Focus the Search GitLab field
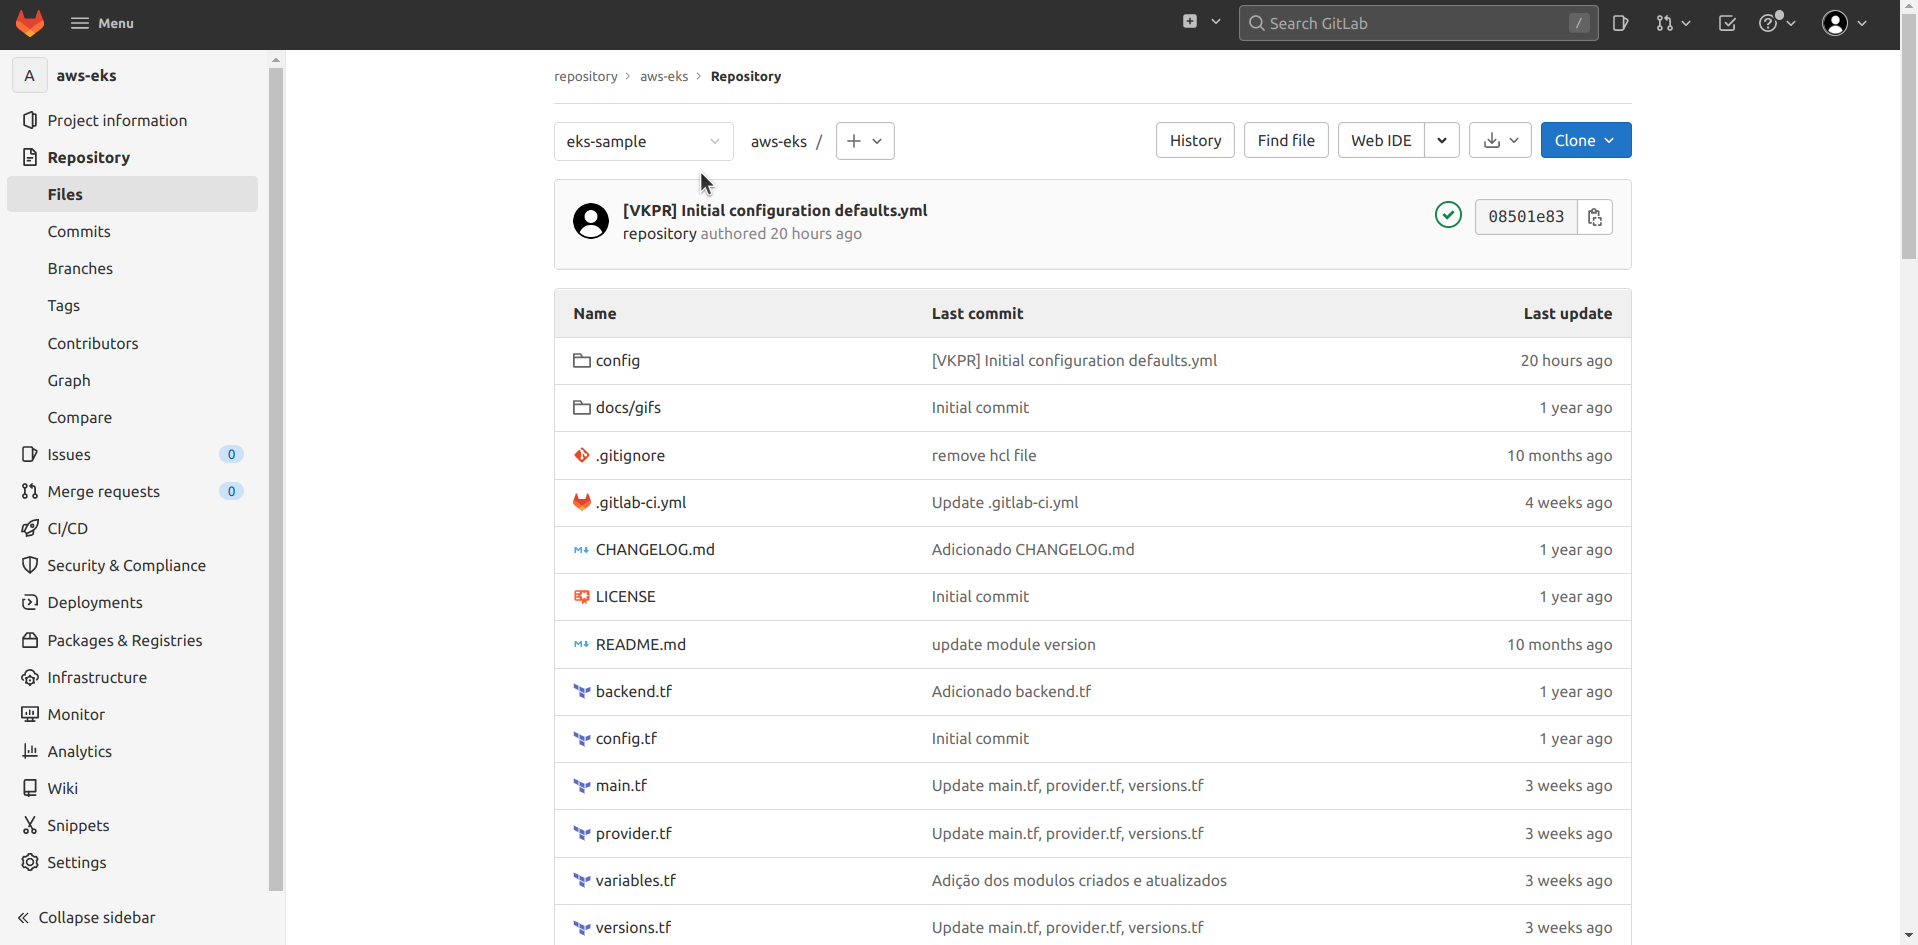 click(x=1418, y=23)
